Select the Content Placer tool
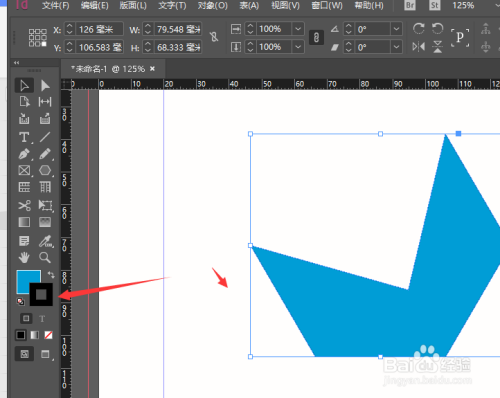The width and height of the screenshot is (500, 398). (45, 119)
